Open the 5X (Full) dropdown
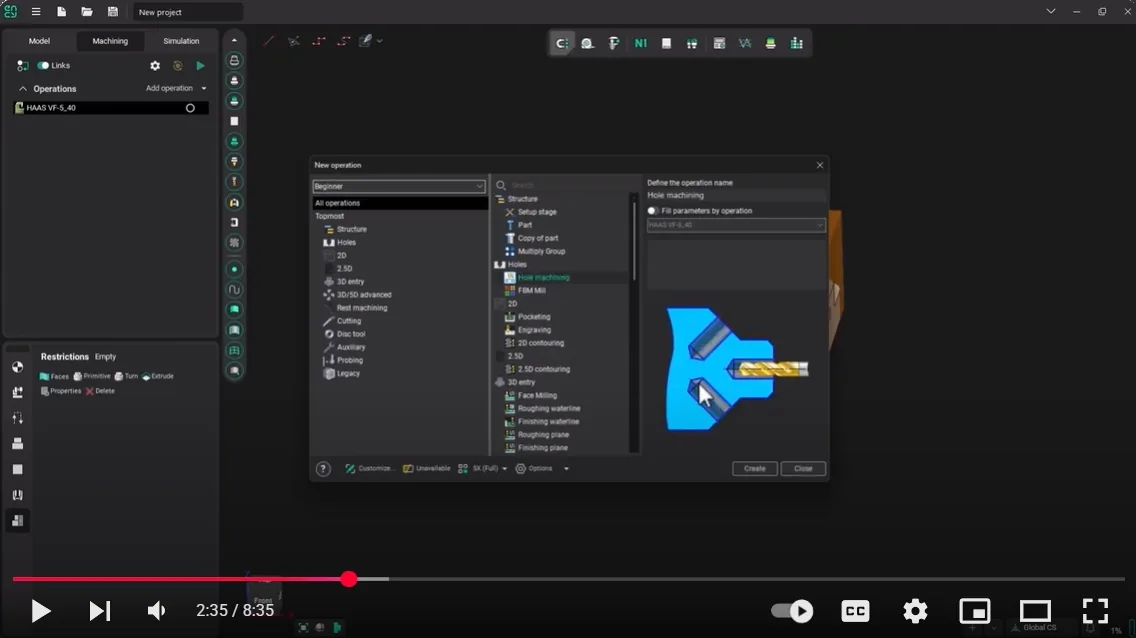 tap(483, 469)
